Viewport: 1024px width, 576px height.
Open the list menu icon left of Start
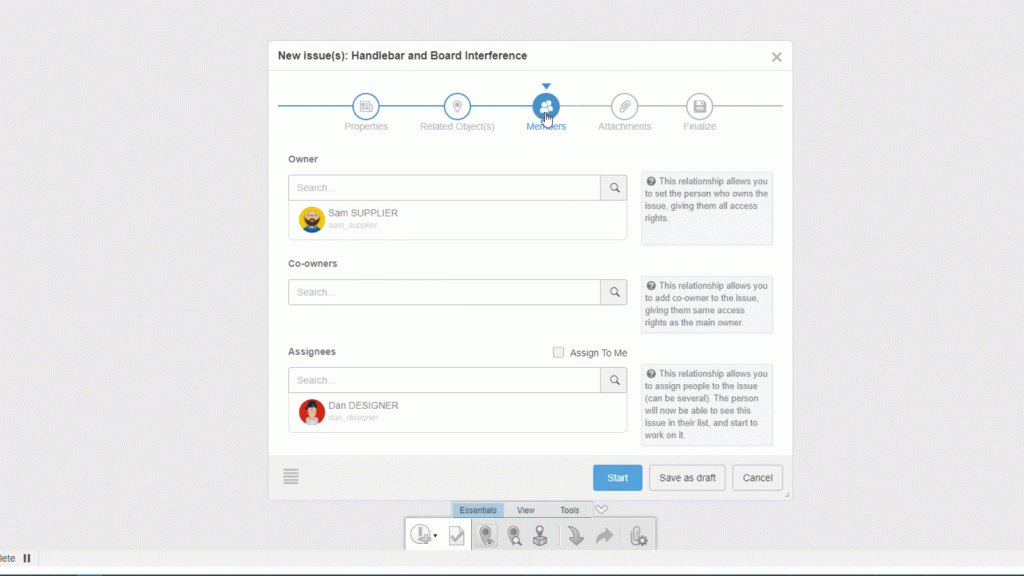coord(291,477)
